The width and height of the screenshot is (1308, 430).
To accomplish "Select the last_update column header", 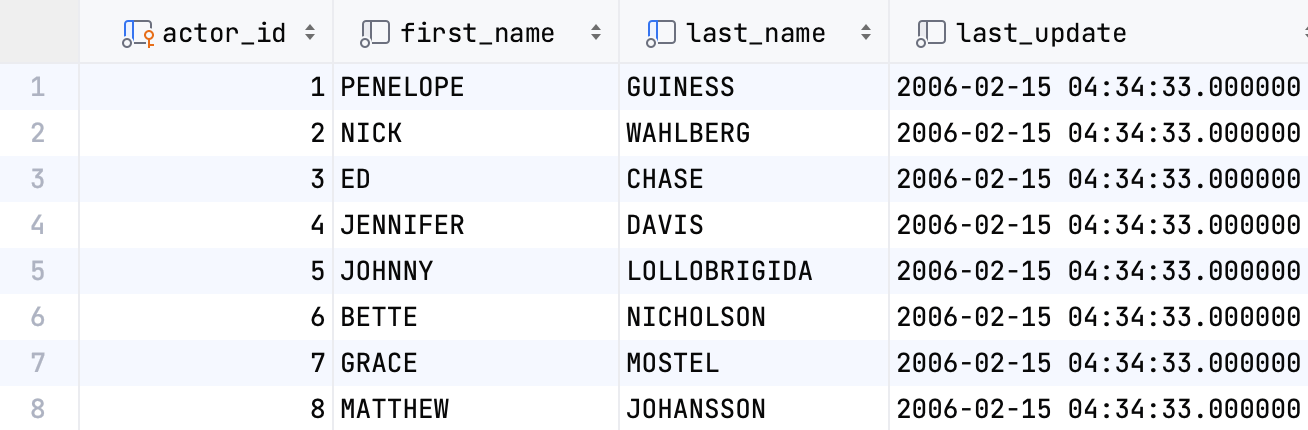I will point(1040,34).
